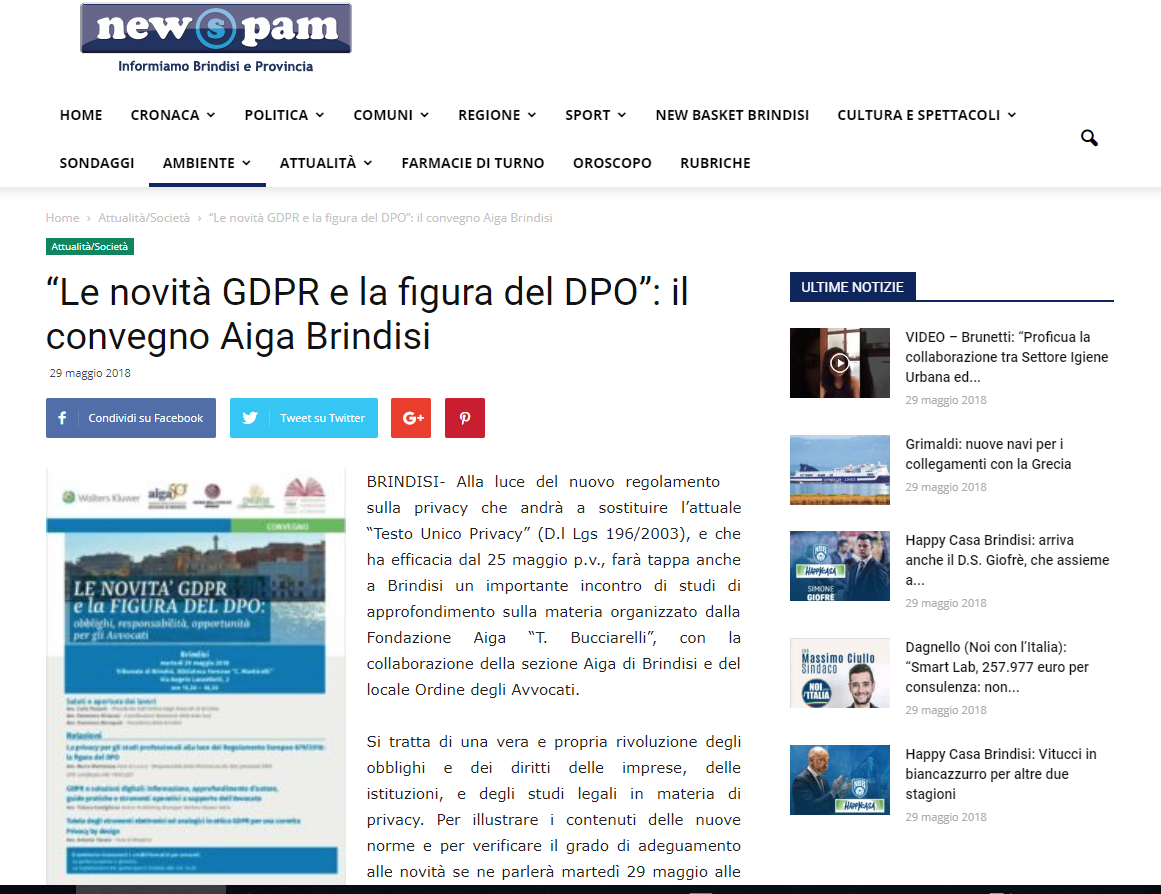1161x894 pixels.
Task: Share on Google Plus icon
Action: [x=411, y=418]
